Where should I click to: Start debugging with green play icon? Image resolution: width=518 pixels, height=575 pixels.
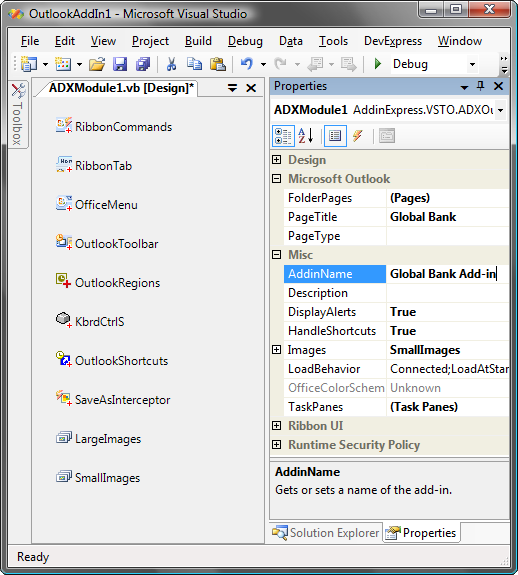tap(378, 64)
